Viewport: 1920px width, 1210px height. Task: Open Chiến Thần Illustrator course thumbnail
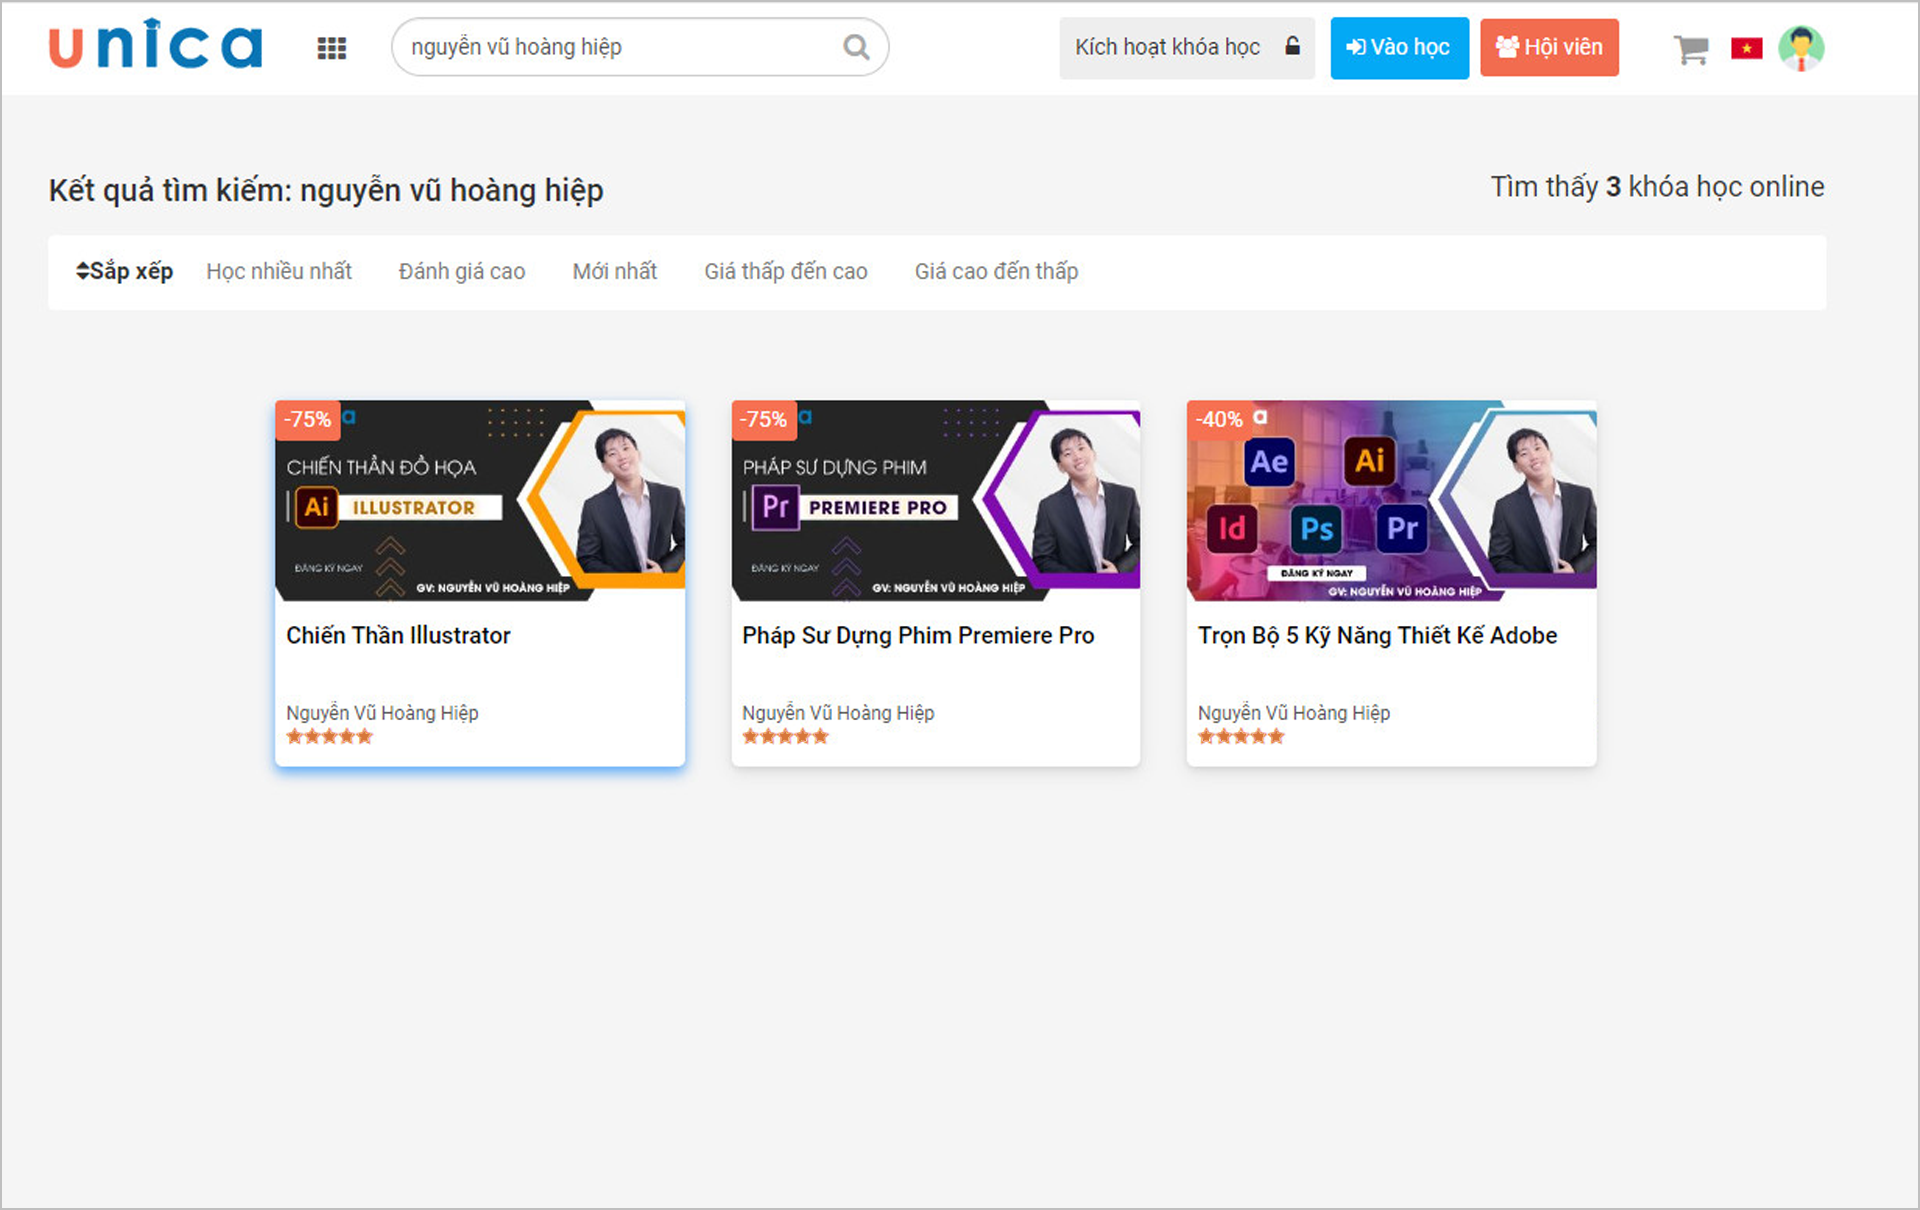click(480, 501)
